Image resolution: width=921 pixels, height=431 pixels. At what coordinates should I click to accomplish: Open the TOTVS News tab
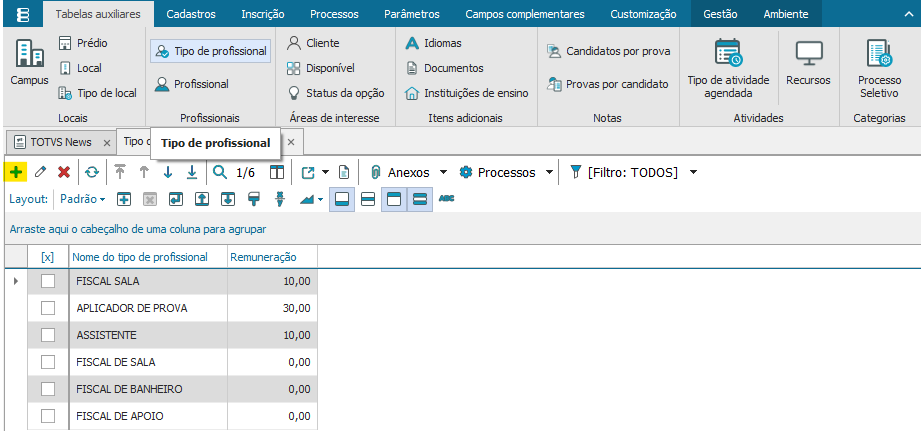(x=59, y=142)
